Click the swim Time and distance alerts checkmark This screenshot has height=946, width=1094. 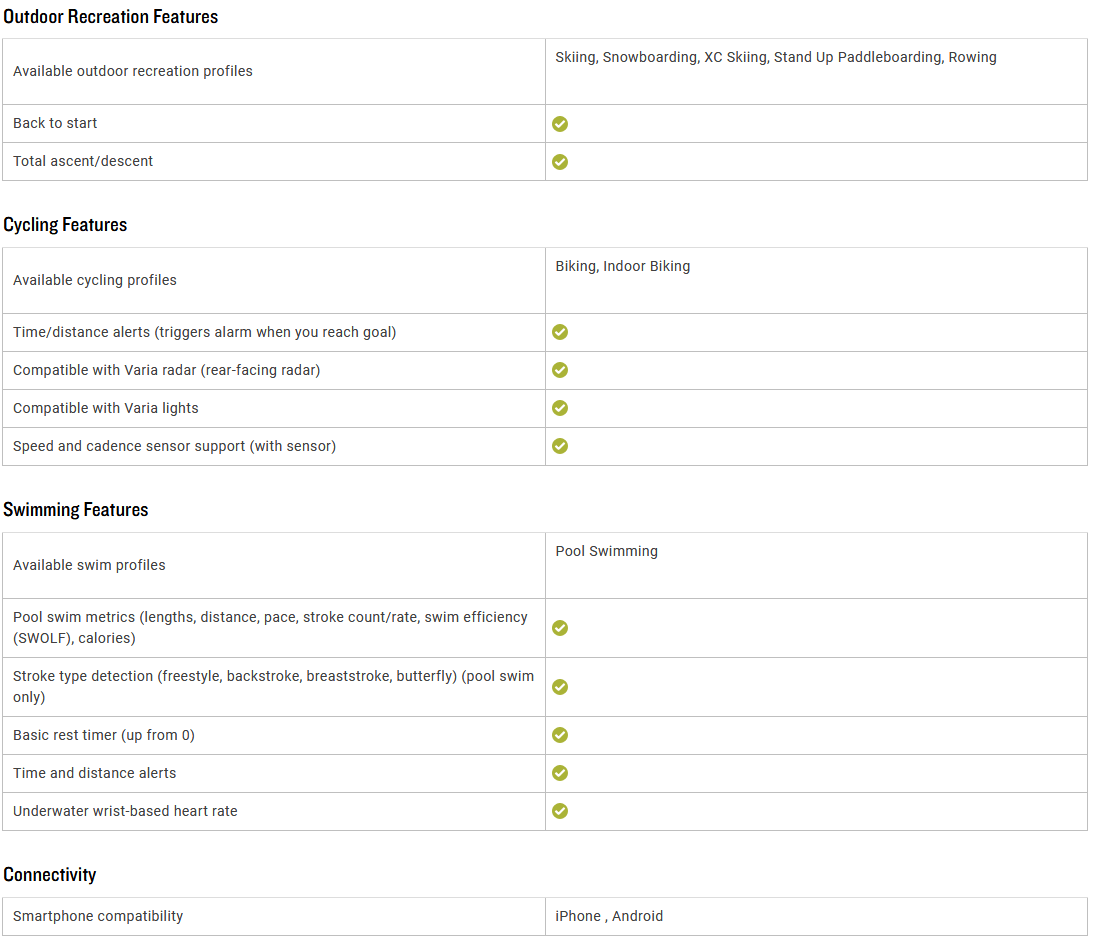tap(560, 773)
